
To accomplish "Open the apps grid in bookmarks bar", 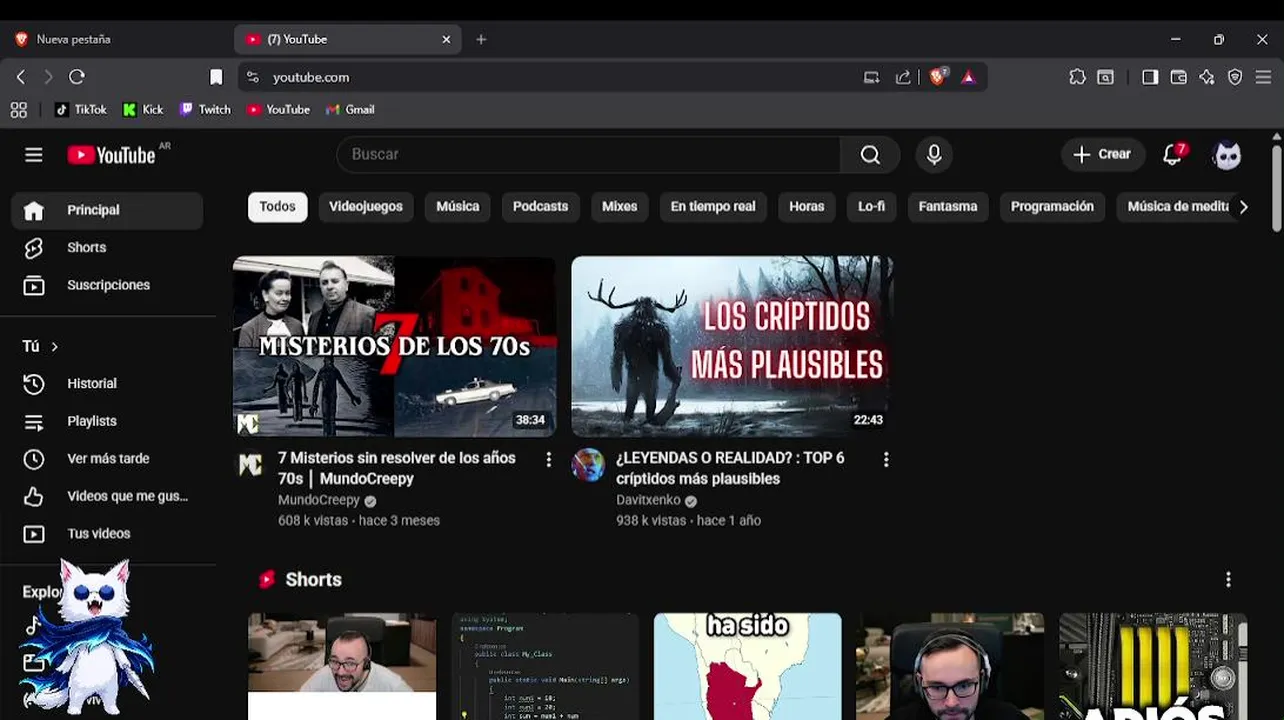I will click(19, 110).
